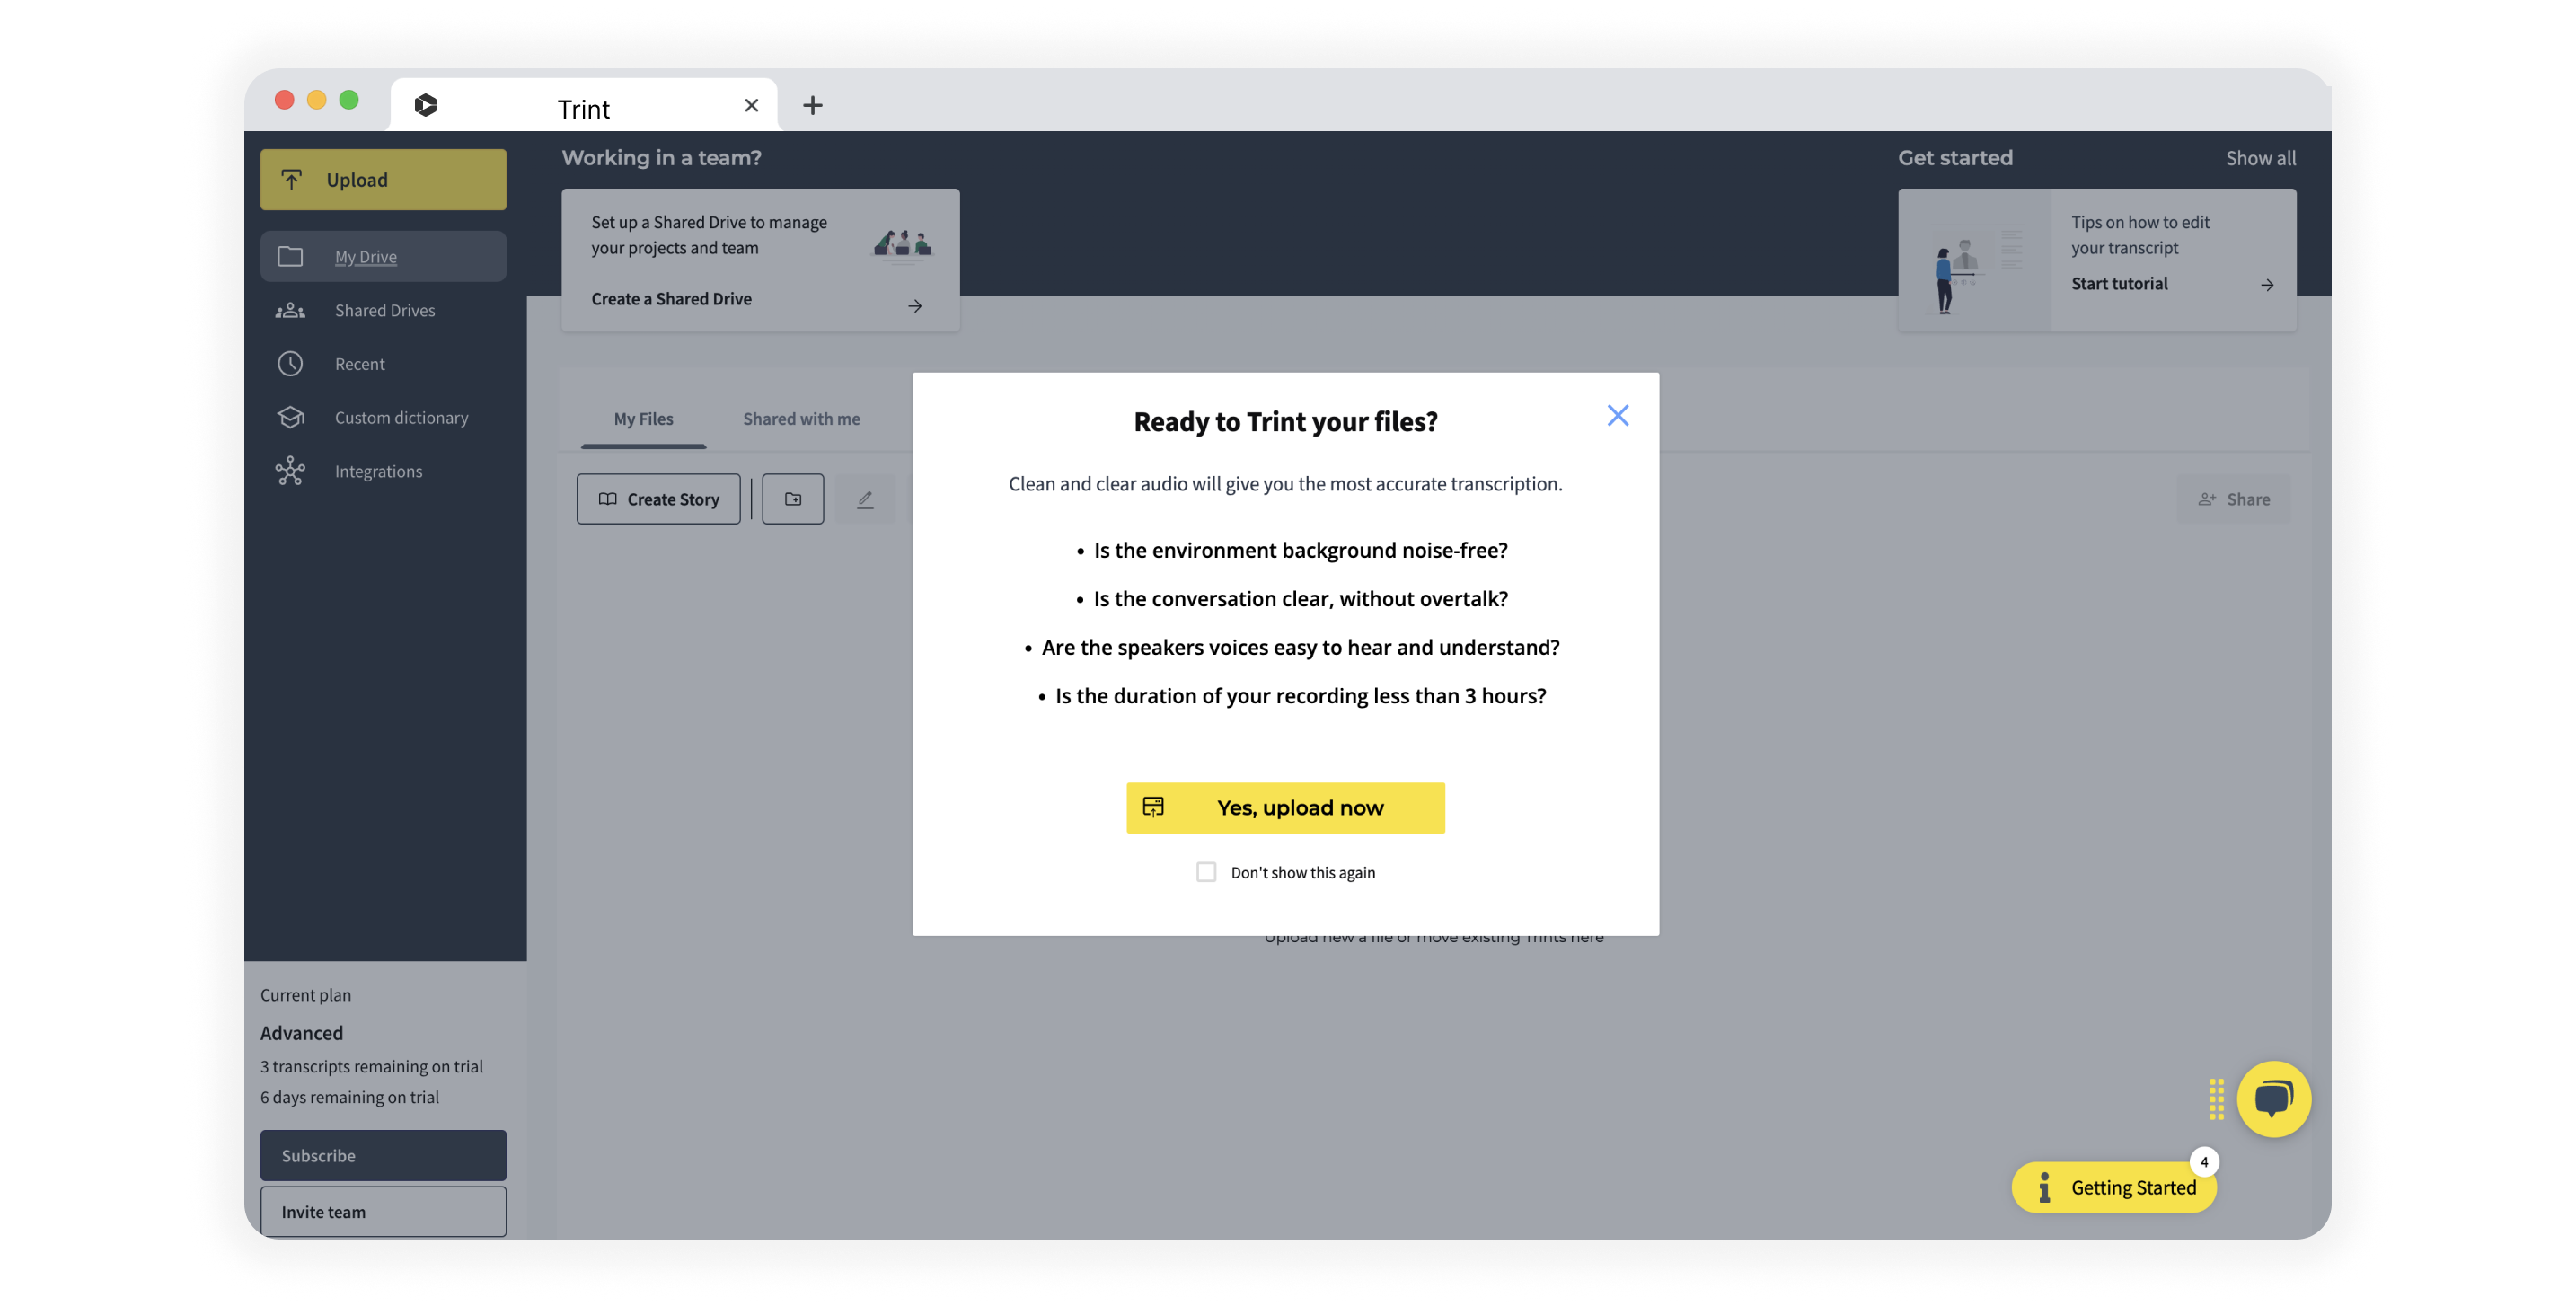Click the tutorial illustration thumbnail
Viewport: 2576px width, 1306px height.
pos(1973,261)
